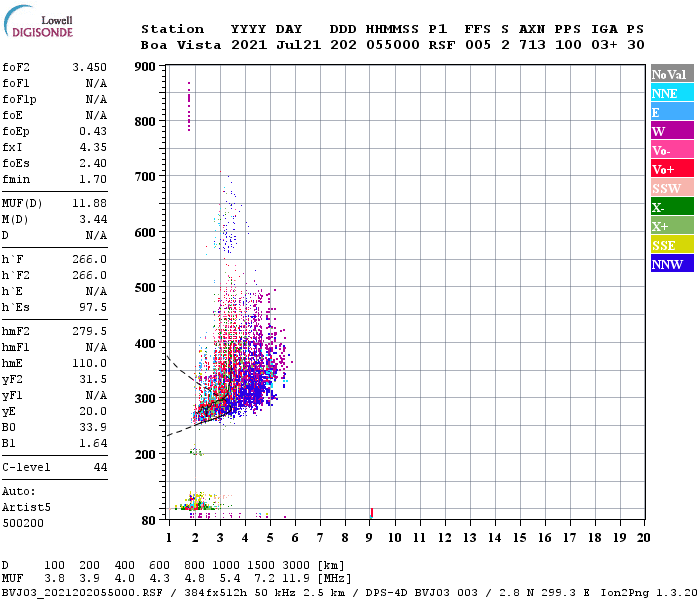Select the X+ light green legend swatch
This screenshot has width=700, height=600.
coord(672,225)
